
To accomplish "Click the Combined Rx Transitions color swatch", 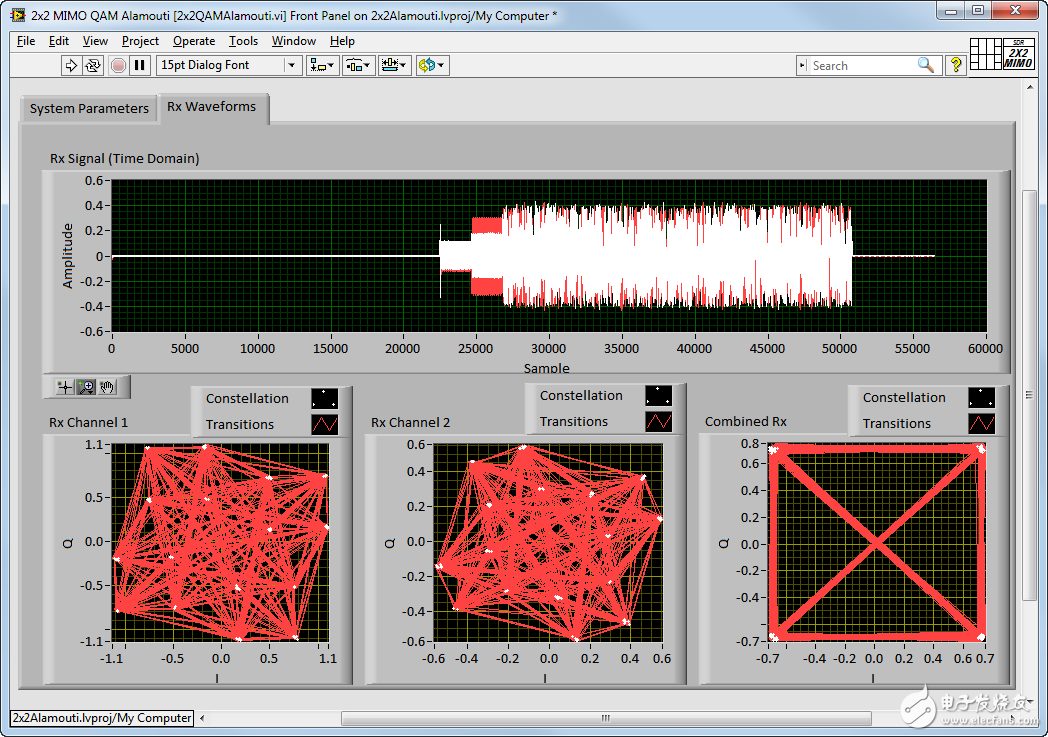I will (981, 424).
